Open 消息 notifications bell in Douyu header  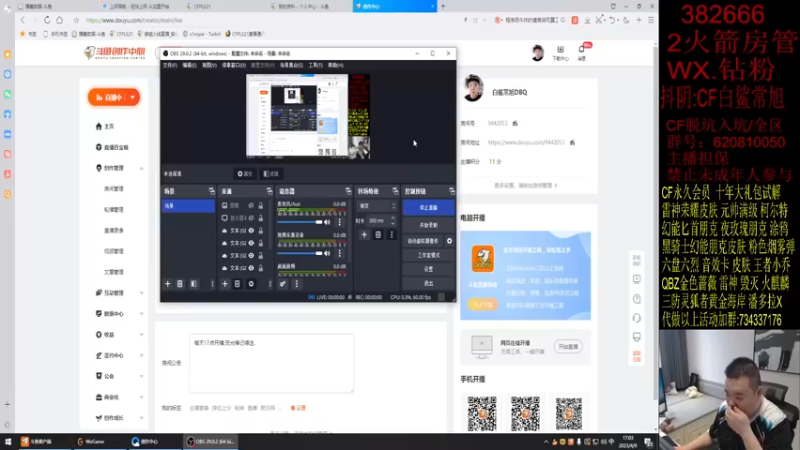click(582, 53)
